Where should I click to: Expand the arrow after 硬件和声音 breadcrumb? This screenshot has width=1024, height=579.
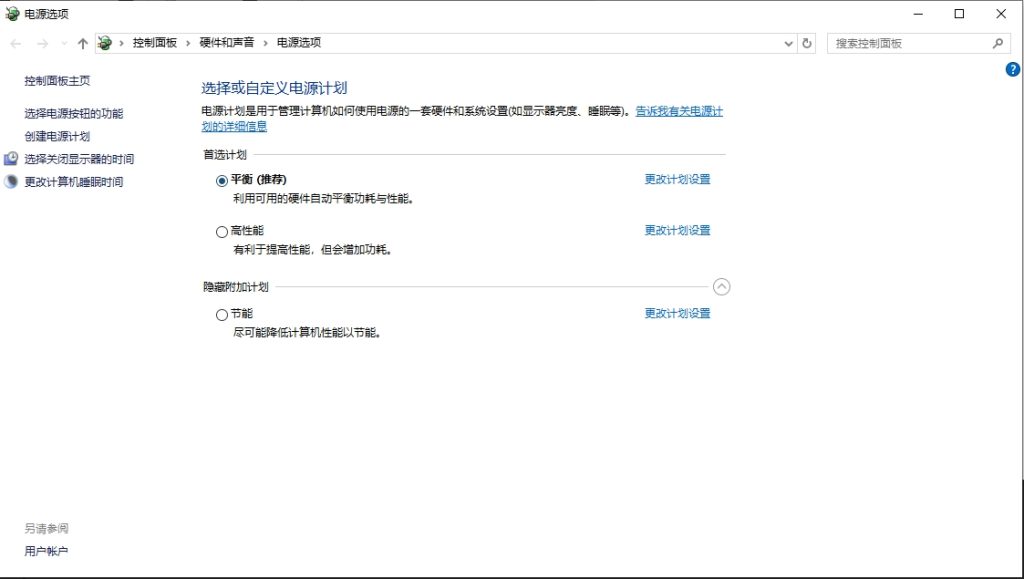(x=266, y=43)
